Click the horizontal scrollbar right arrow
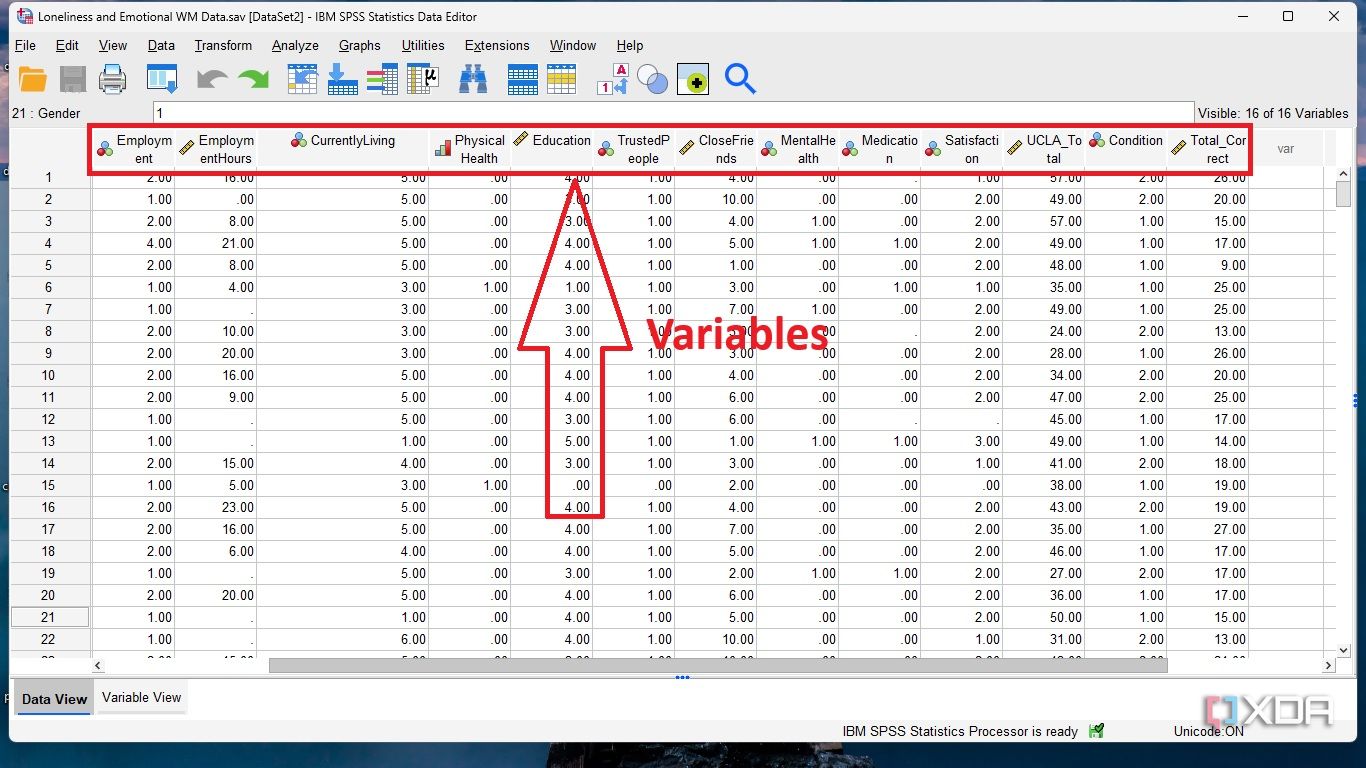The image size is (1366, 768). [1329, 665]
